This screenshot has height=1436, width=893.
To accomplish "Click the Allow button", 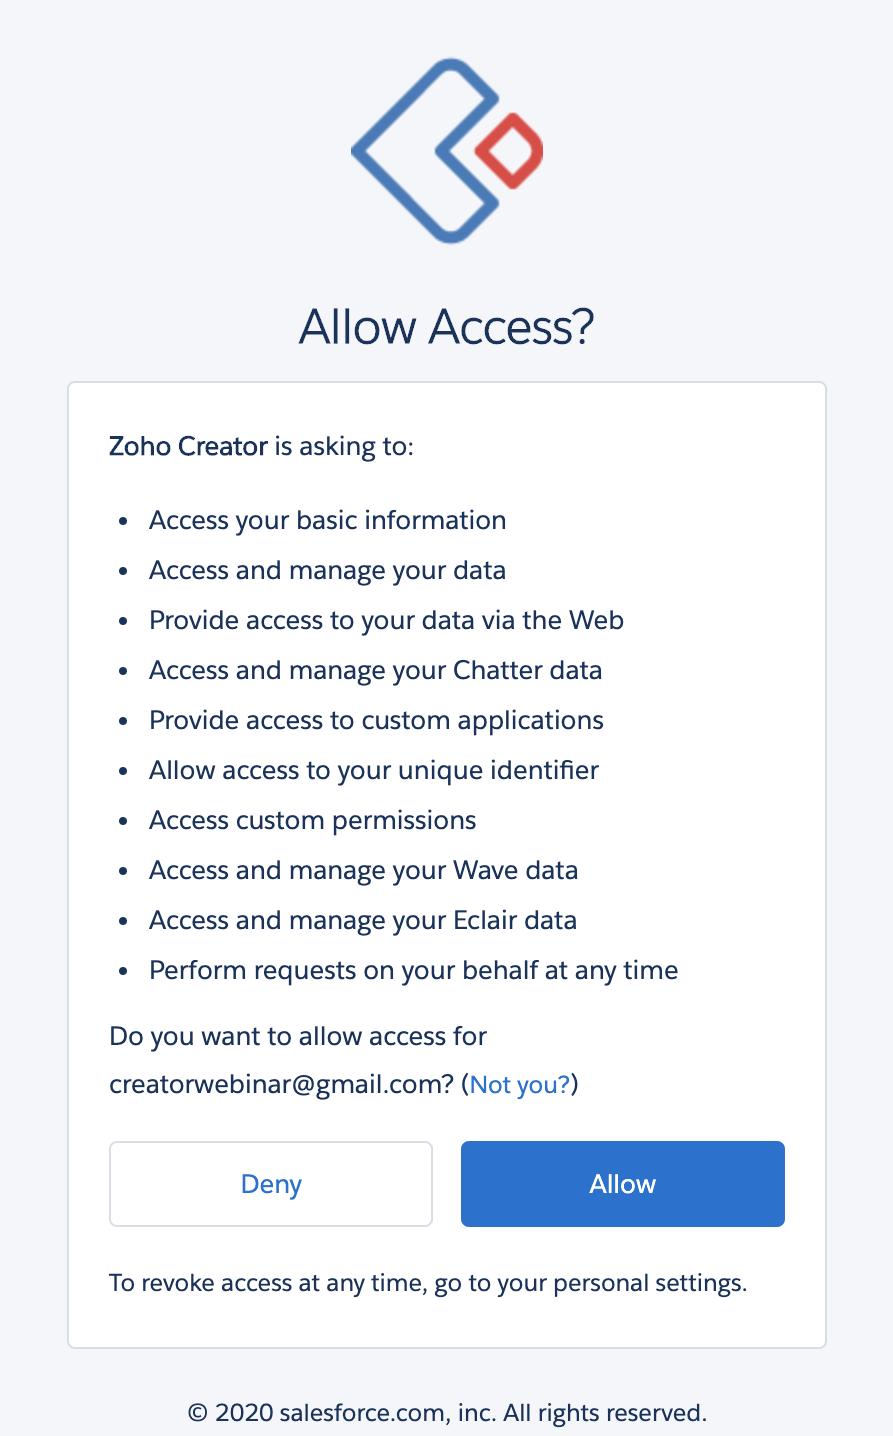I will pos(622,1184).
